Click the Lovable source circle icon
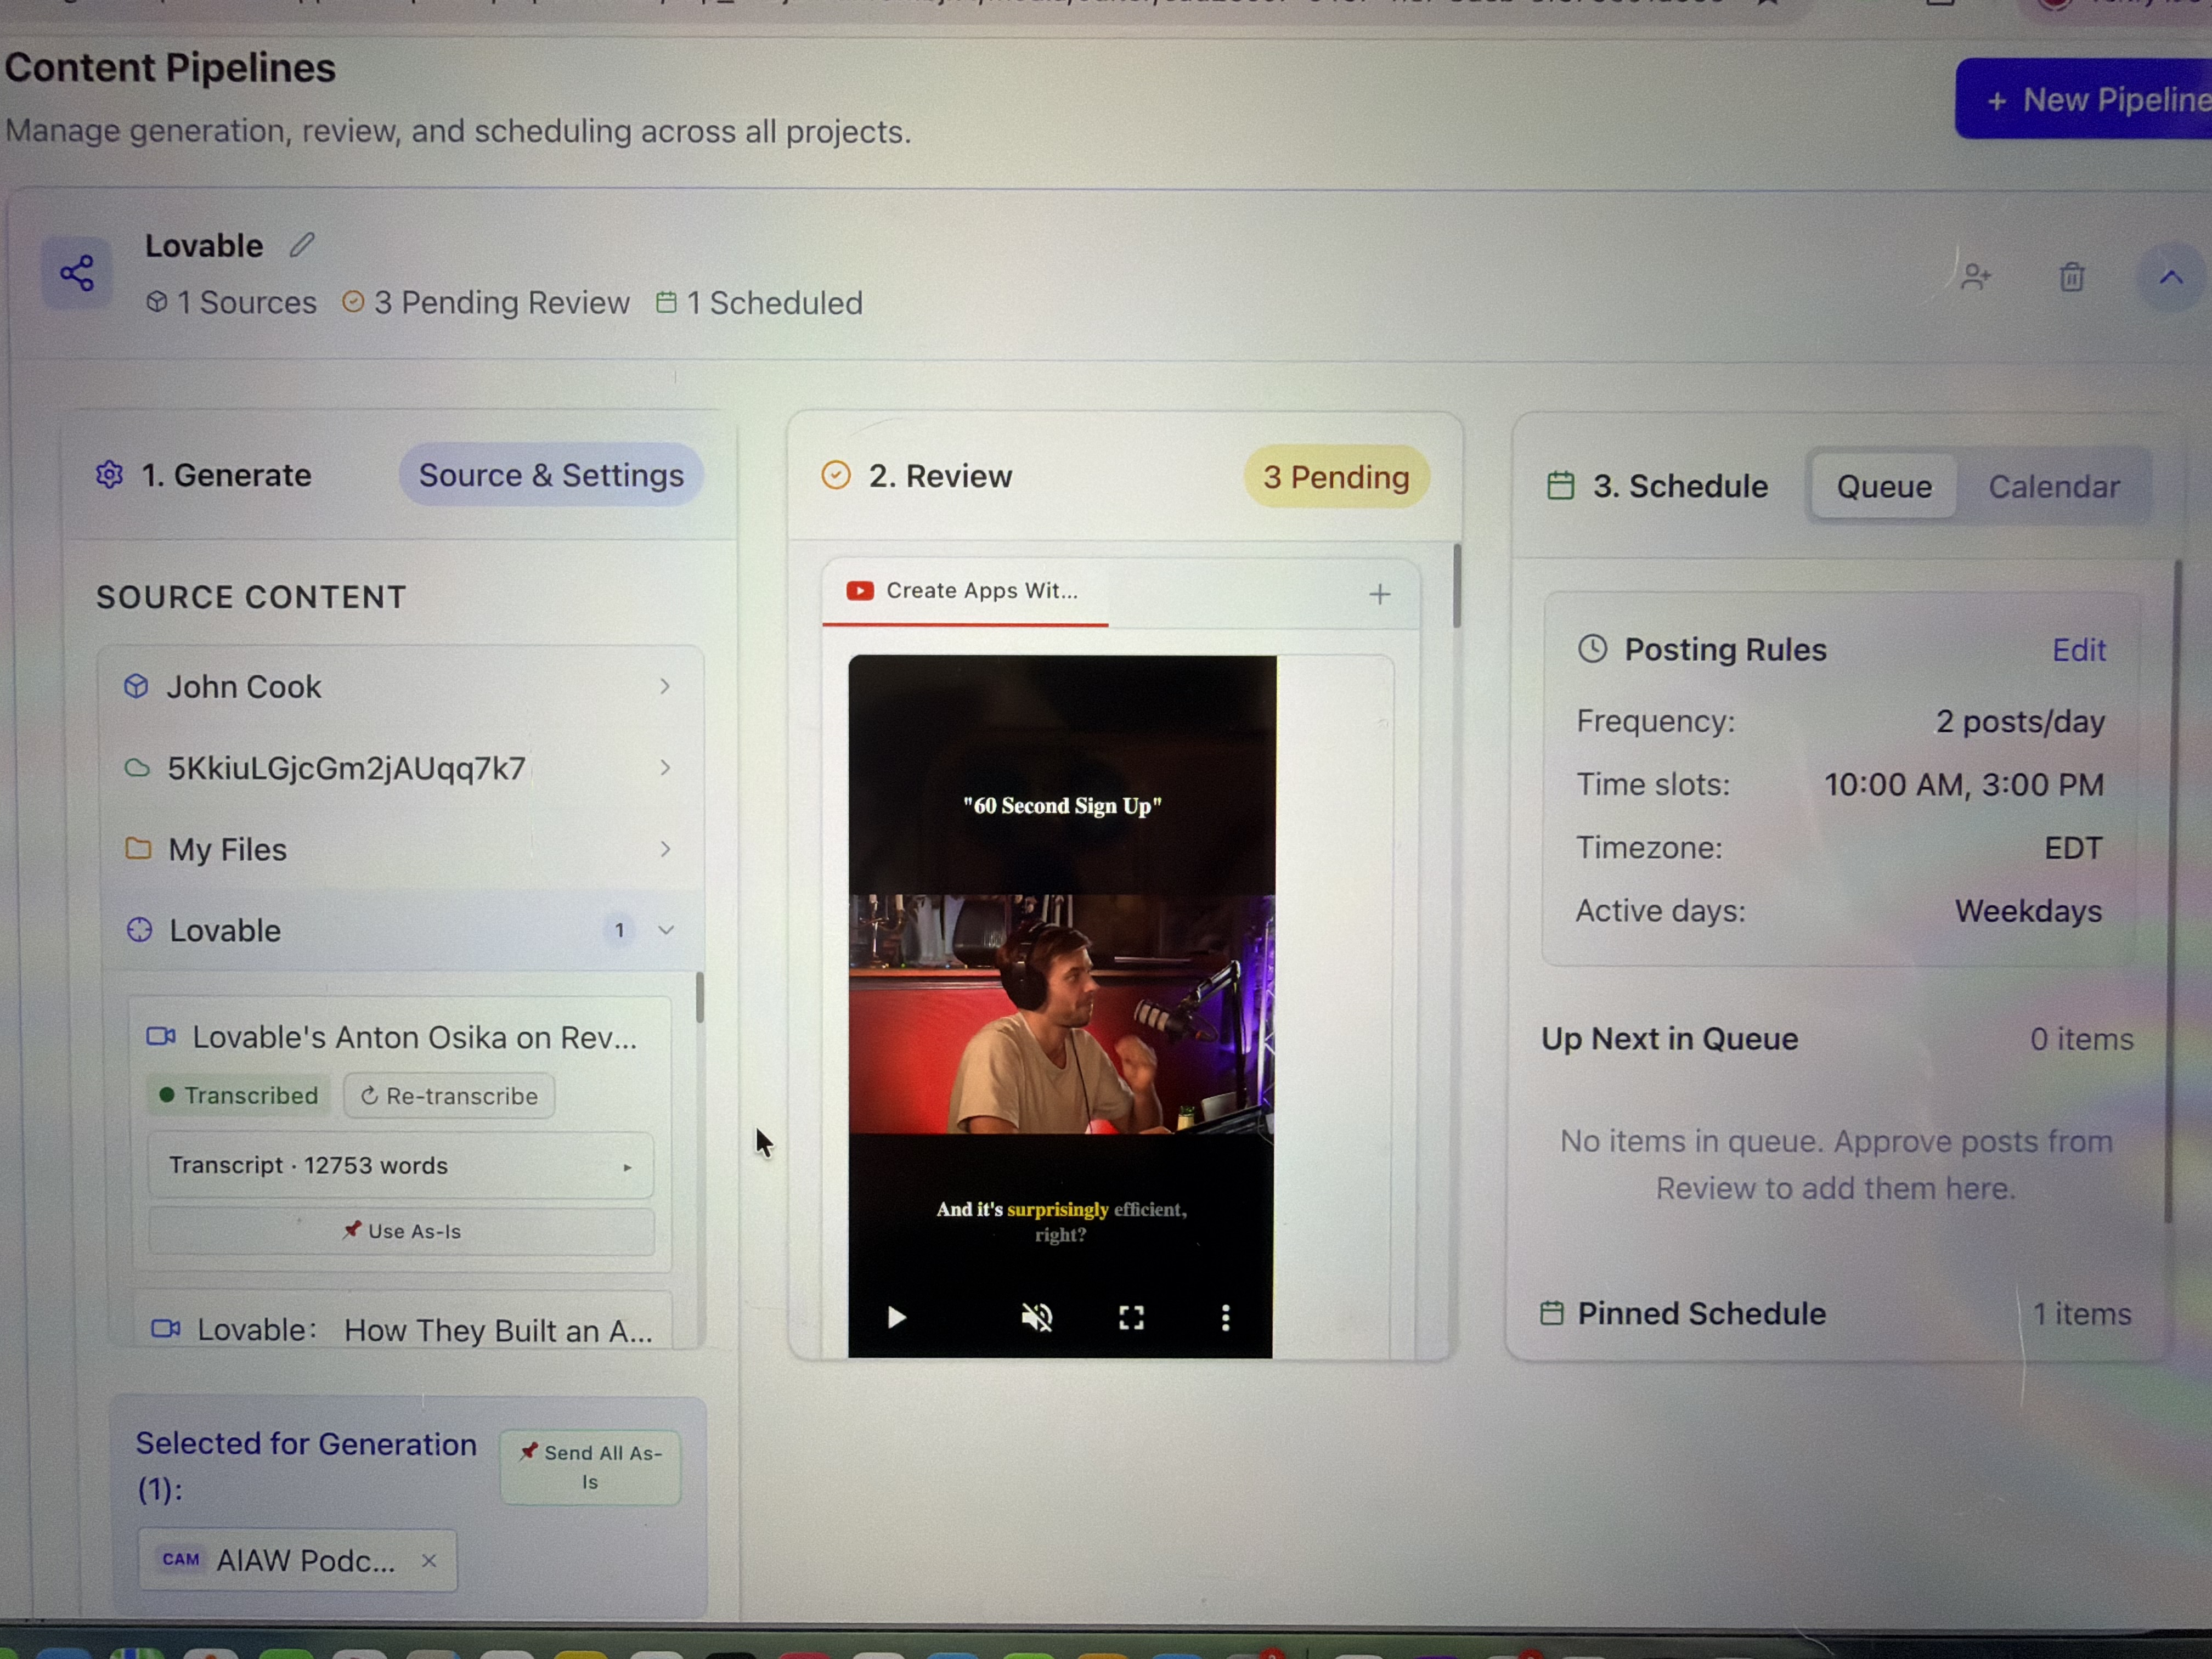 139,930
